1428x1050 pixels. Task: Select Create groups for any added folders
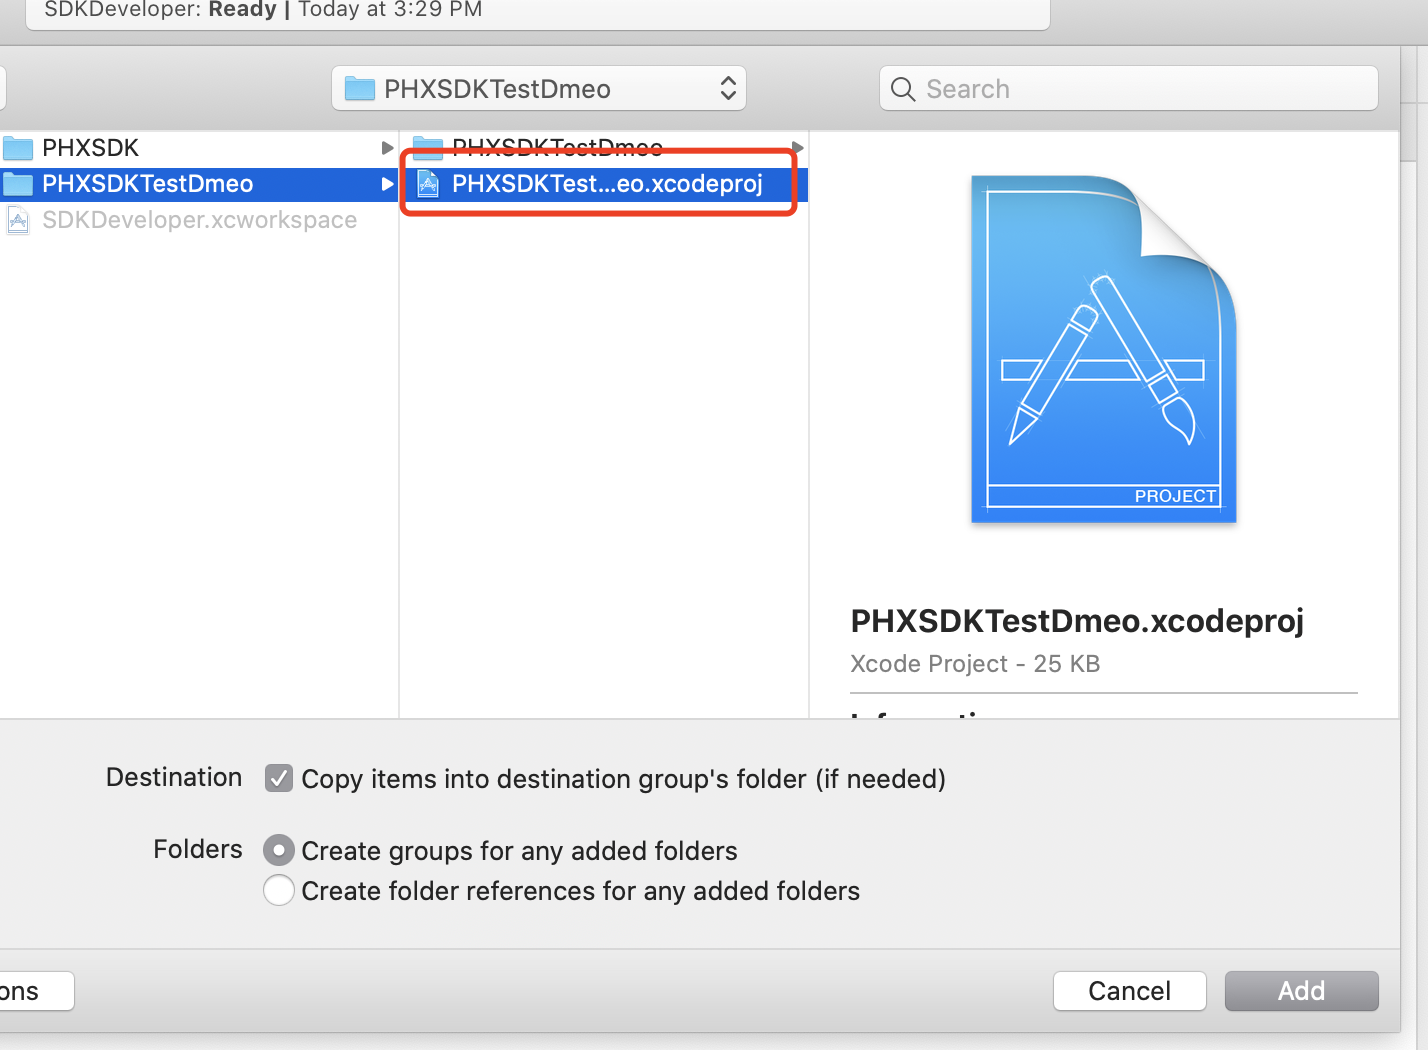(x=279, y=850)
